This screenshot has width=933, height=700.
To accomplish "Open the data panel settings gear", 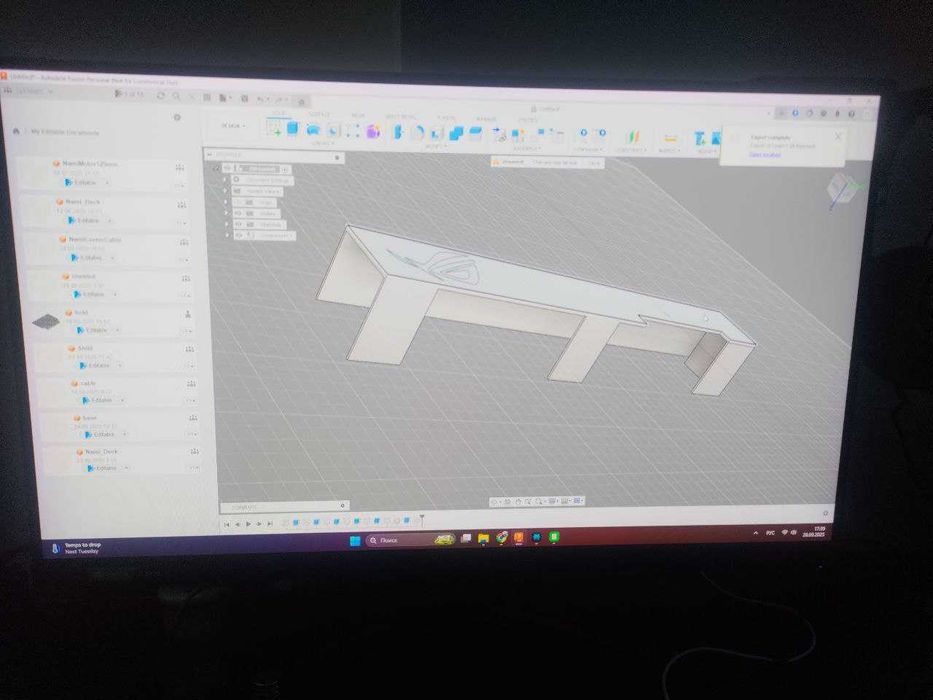I will [177, 117].
